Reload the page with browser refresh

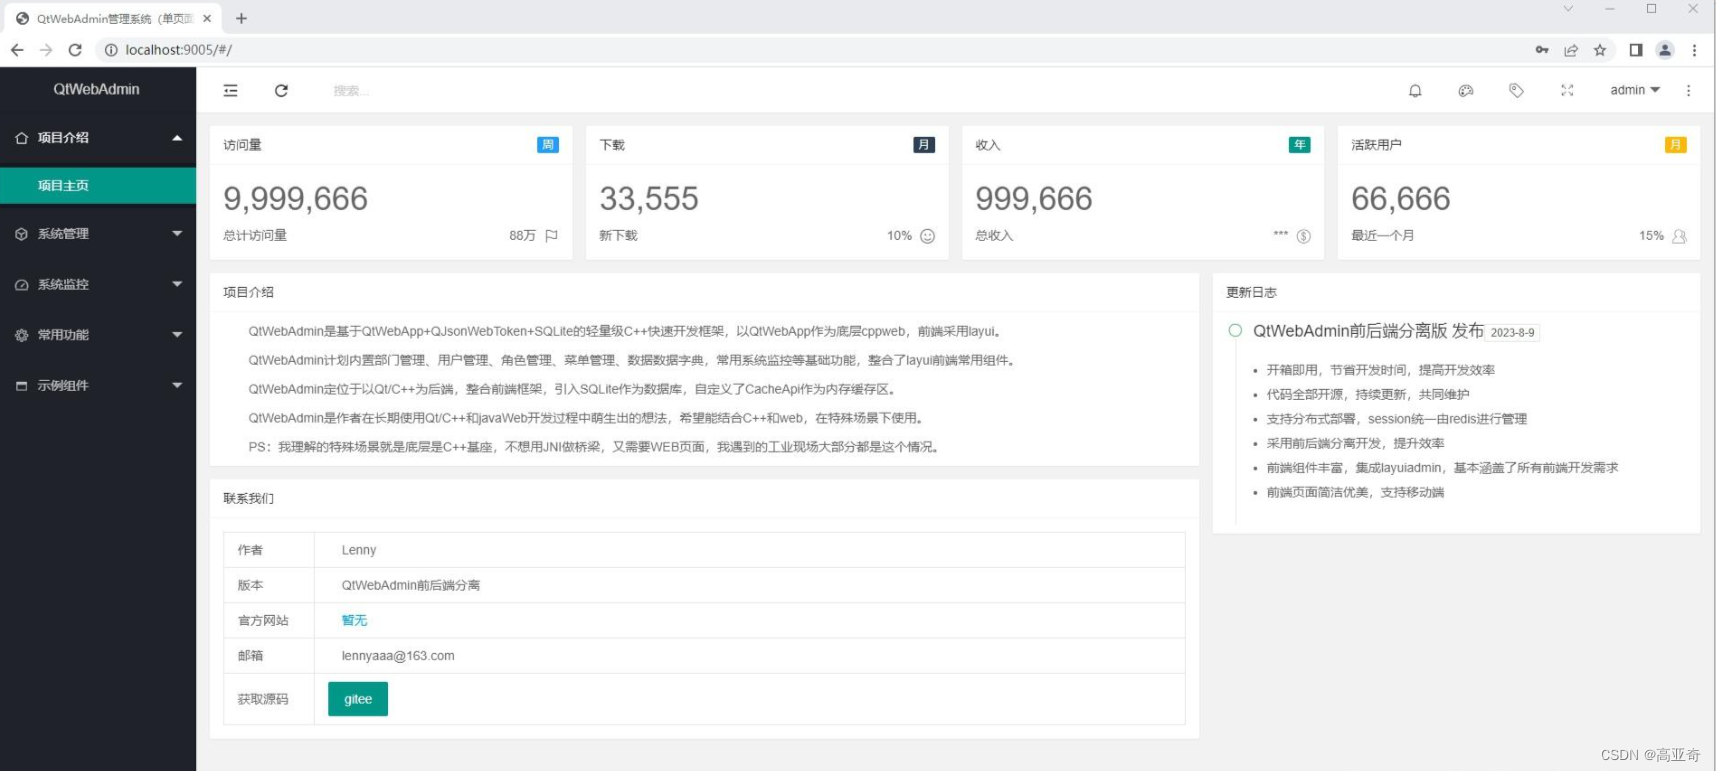point(75,50)
